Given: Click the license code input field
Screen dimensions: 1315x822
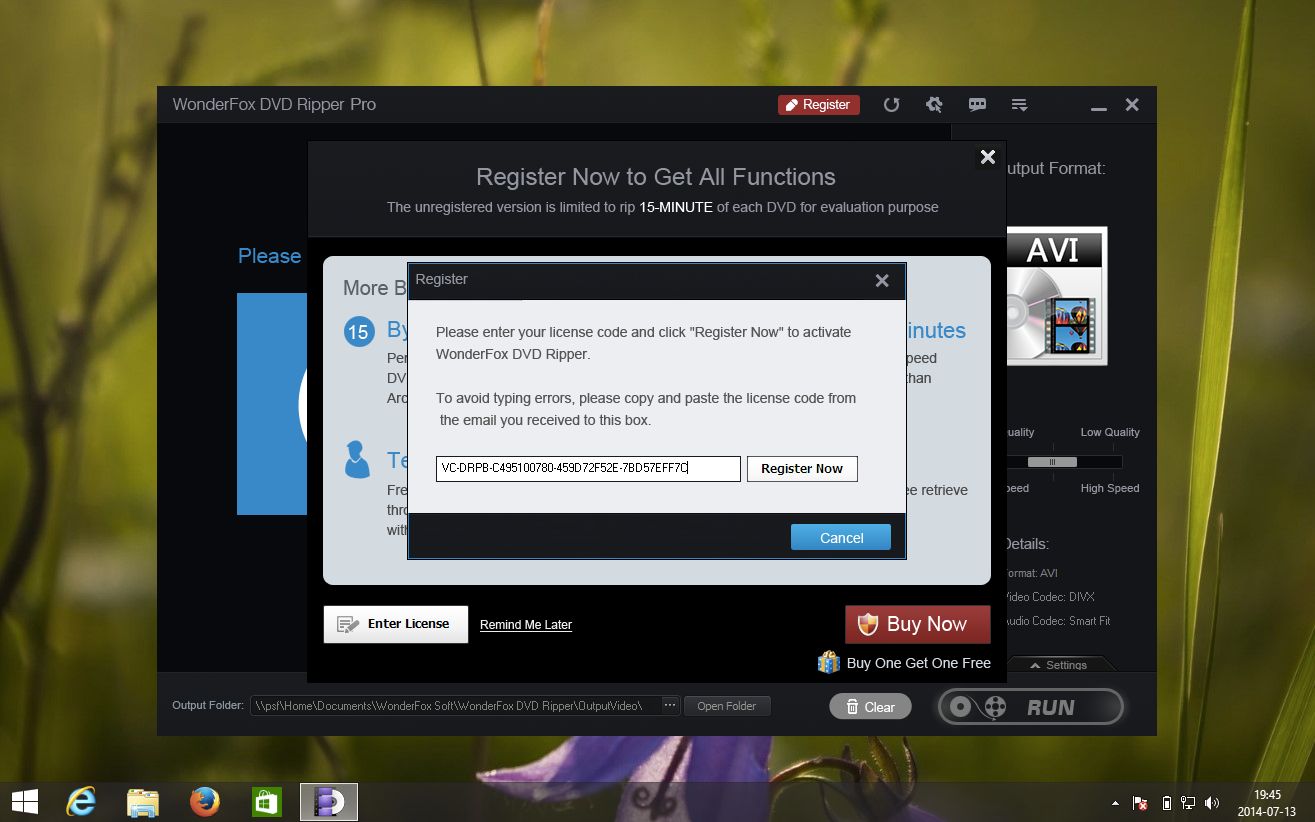Looking at the screenshot, I should [588, 468].
